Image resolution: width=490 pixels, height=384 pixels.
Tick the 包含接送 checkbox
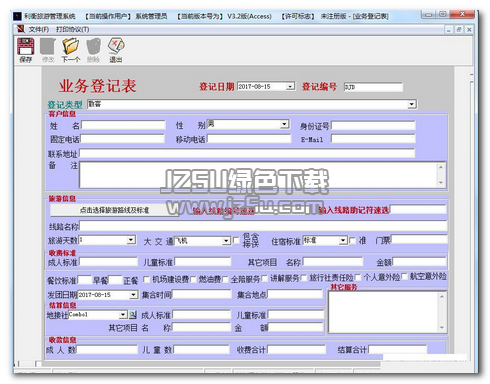(x=236, y=240)
